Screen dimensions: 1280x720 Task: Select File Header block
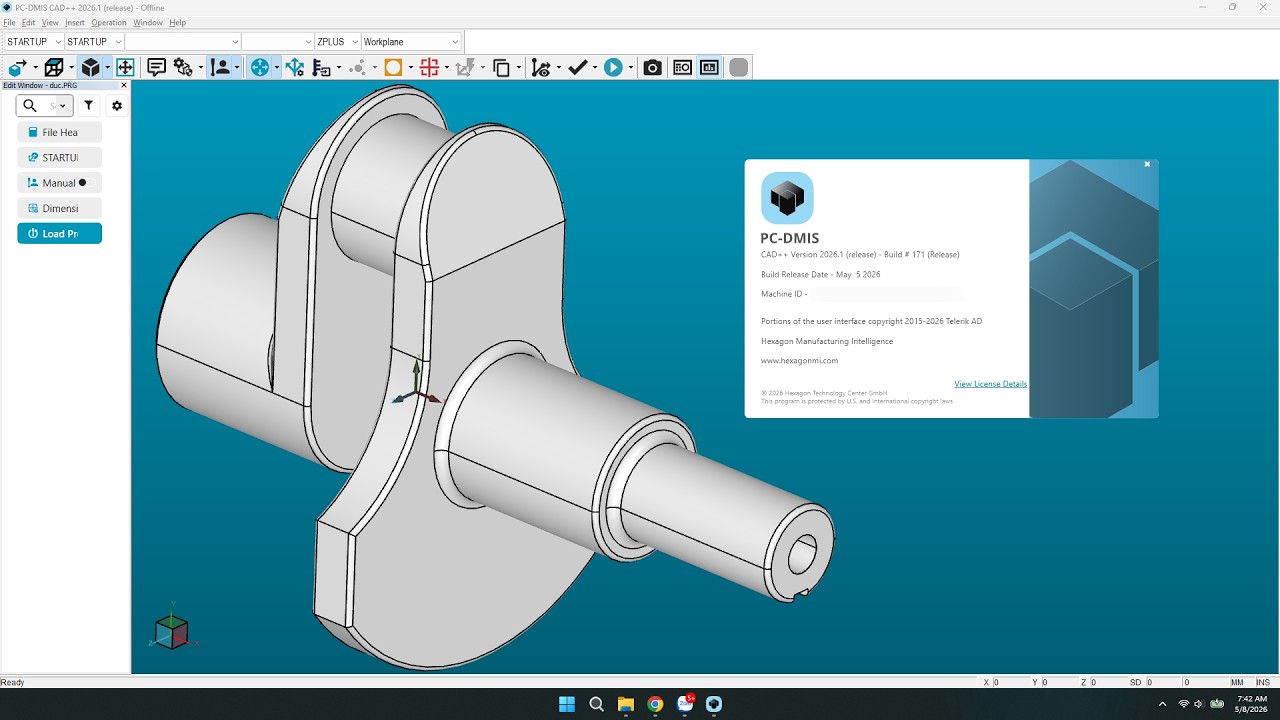point(59,132)
